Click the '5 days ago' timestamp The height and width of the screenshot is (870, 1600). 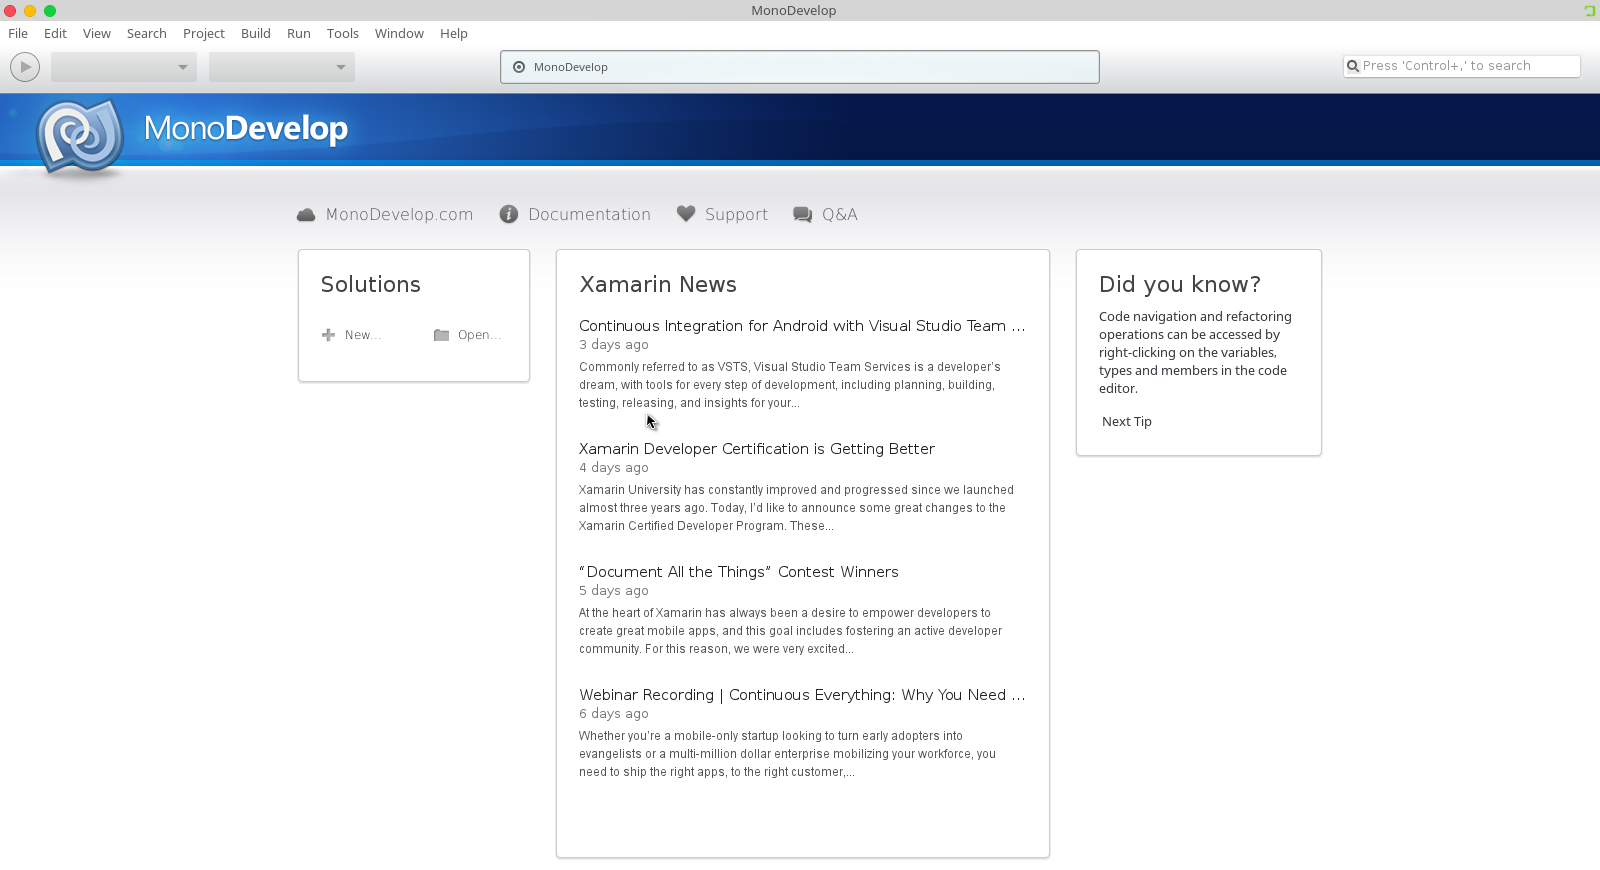(614, 591)
